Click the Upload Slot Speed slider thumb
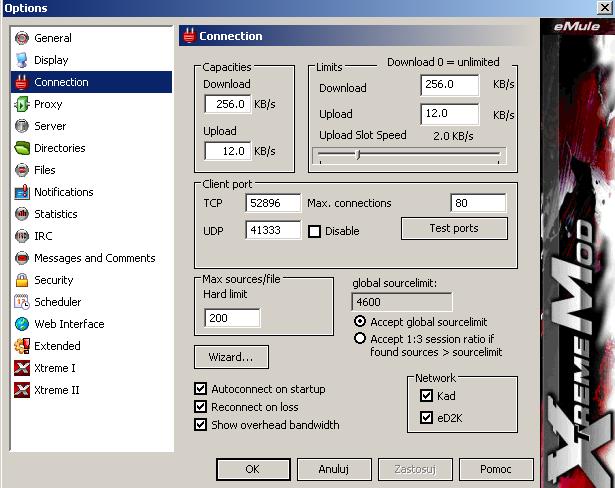The image size is (615, 488). 358,155
